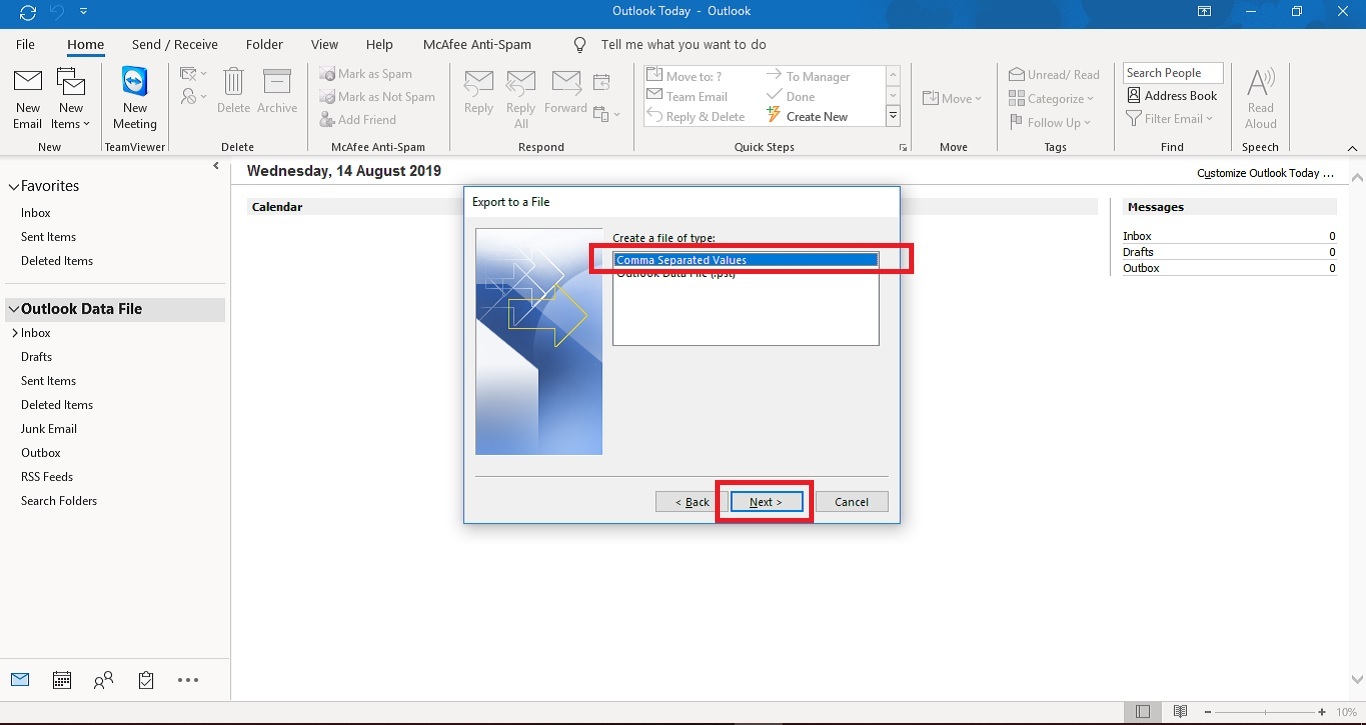Click Mark as Spam
This screenshot has width=1366, height=725.
366,74
